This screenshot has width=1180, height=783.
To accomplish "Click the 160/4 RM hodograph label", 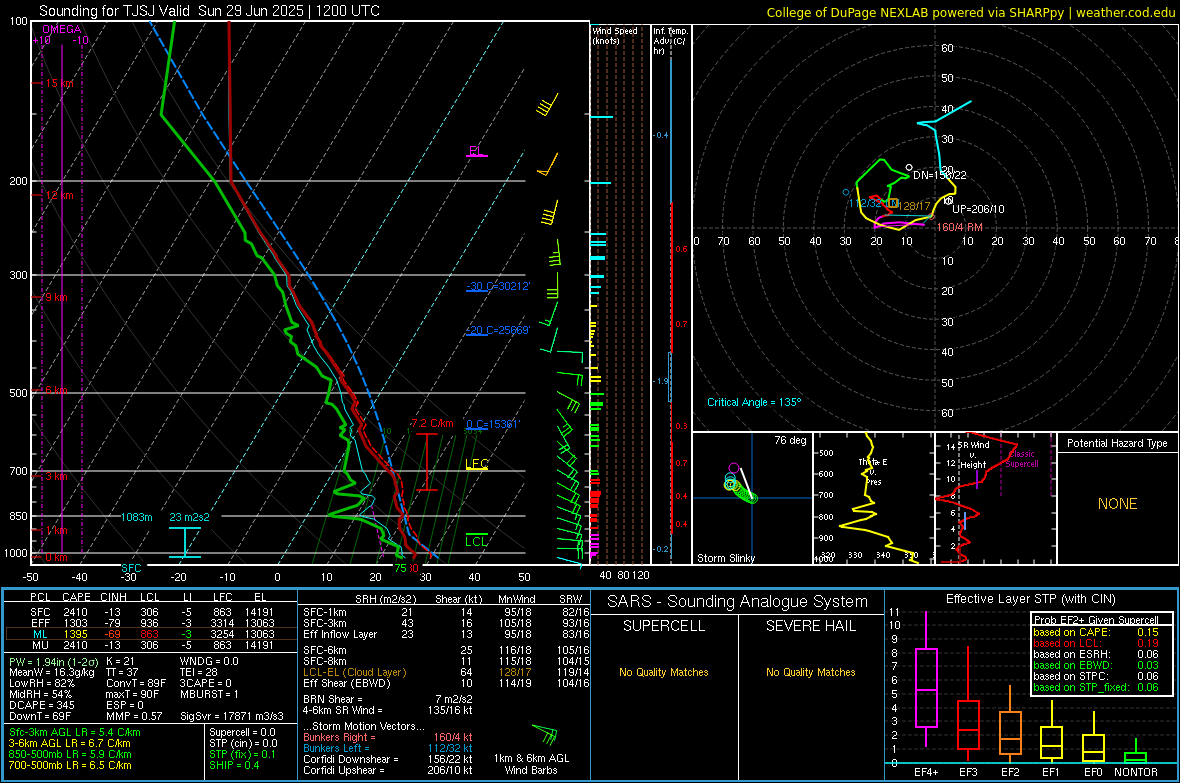I will tap(960, 227).
